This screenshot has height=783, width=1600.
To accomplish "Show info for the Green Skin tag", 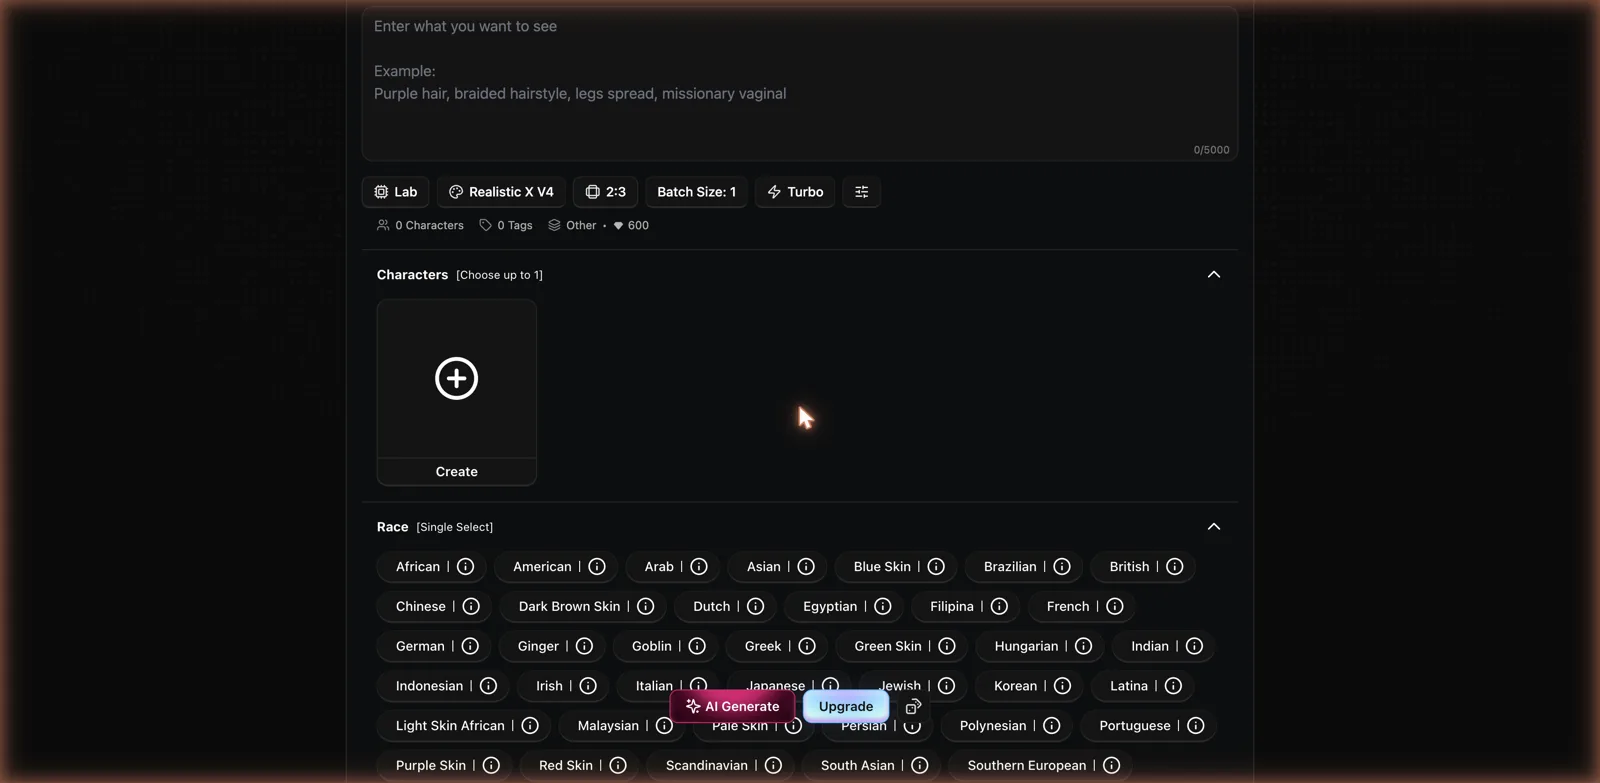I will [x=947, y=647].
